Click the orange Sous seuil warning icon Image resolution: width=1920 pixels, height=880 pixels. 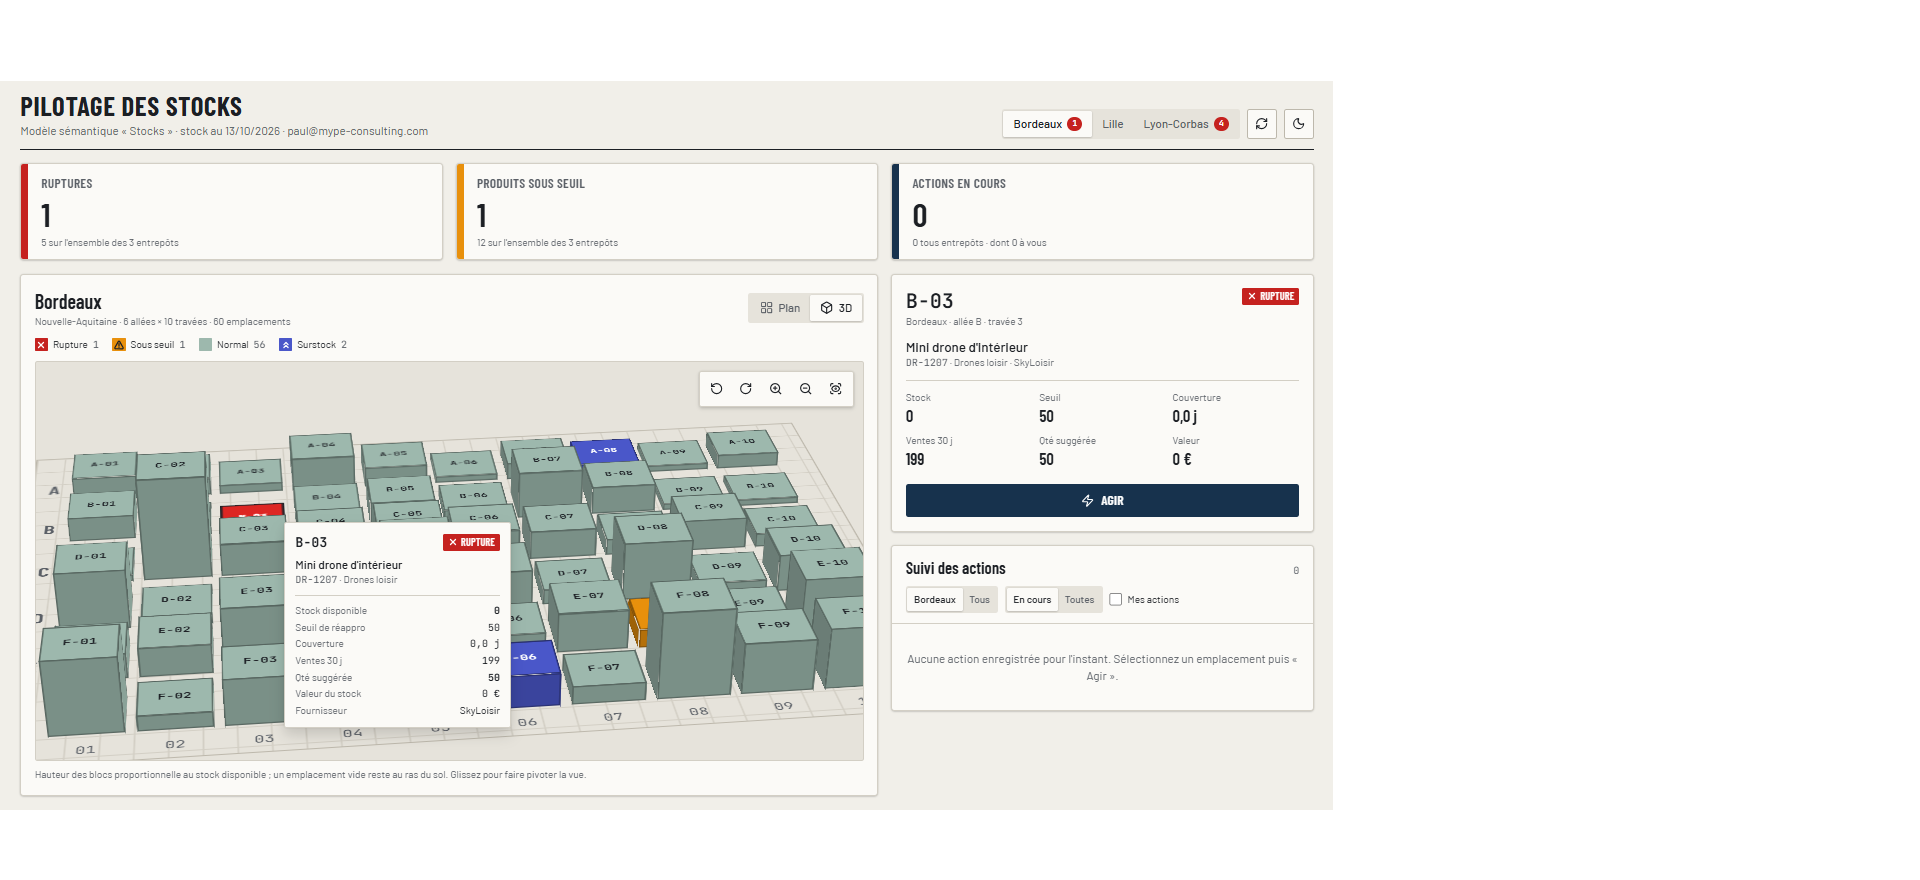click(119, 345)
